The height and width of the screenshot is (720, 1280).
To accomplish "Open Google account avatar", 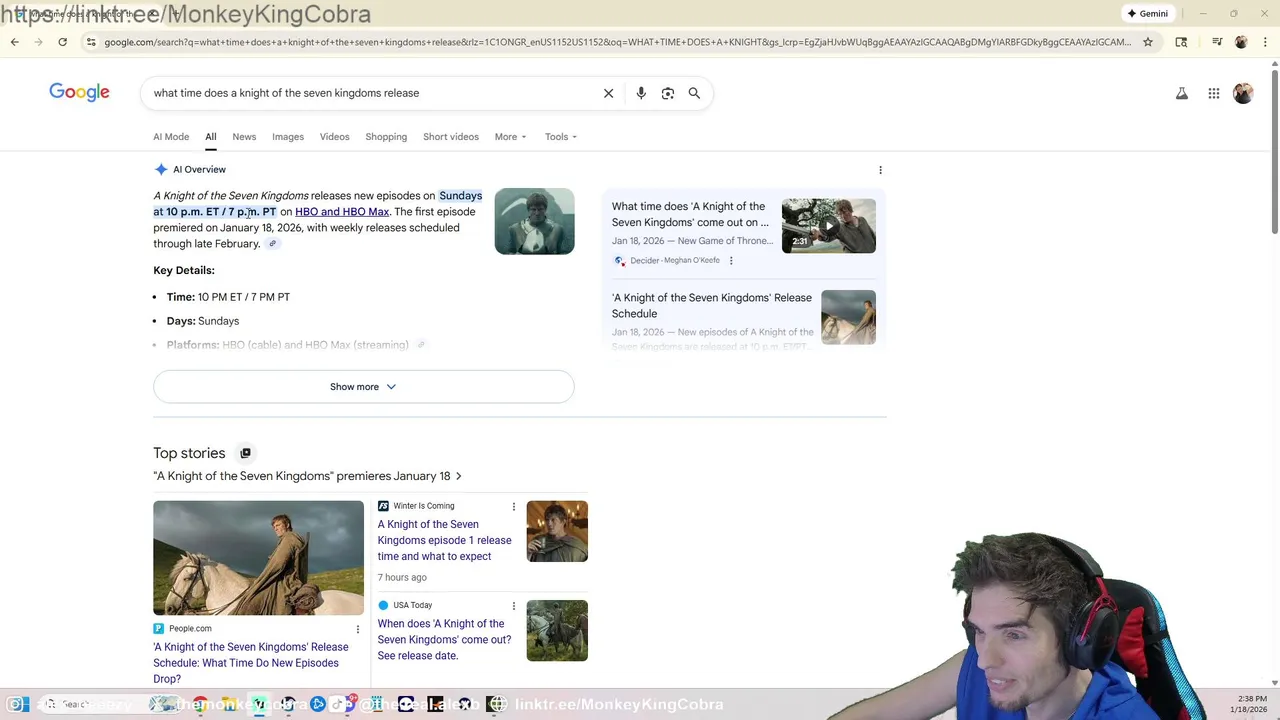I will [x=1243, y=93].
